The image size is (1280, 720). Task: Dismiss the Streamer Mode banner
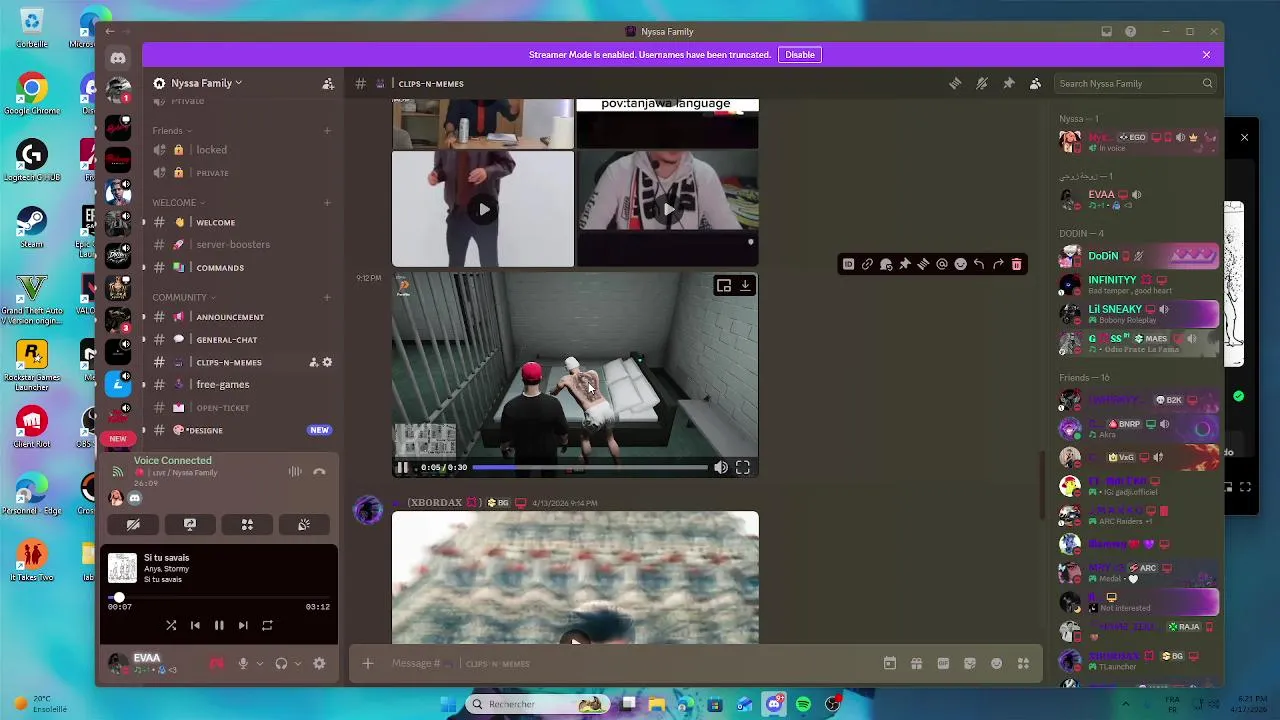pyautogui.click(x=1206, y=55)
